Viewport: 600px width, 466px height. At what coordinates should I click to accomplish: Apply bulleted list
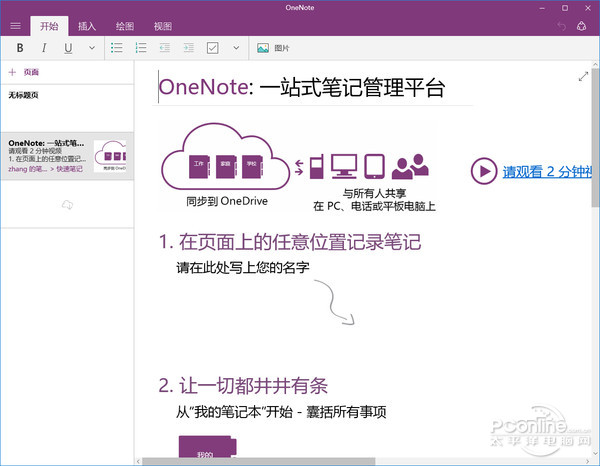click(117, 48)
